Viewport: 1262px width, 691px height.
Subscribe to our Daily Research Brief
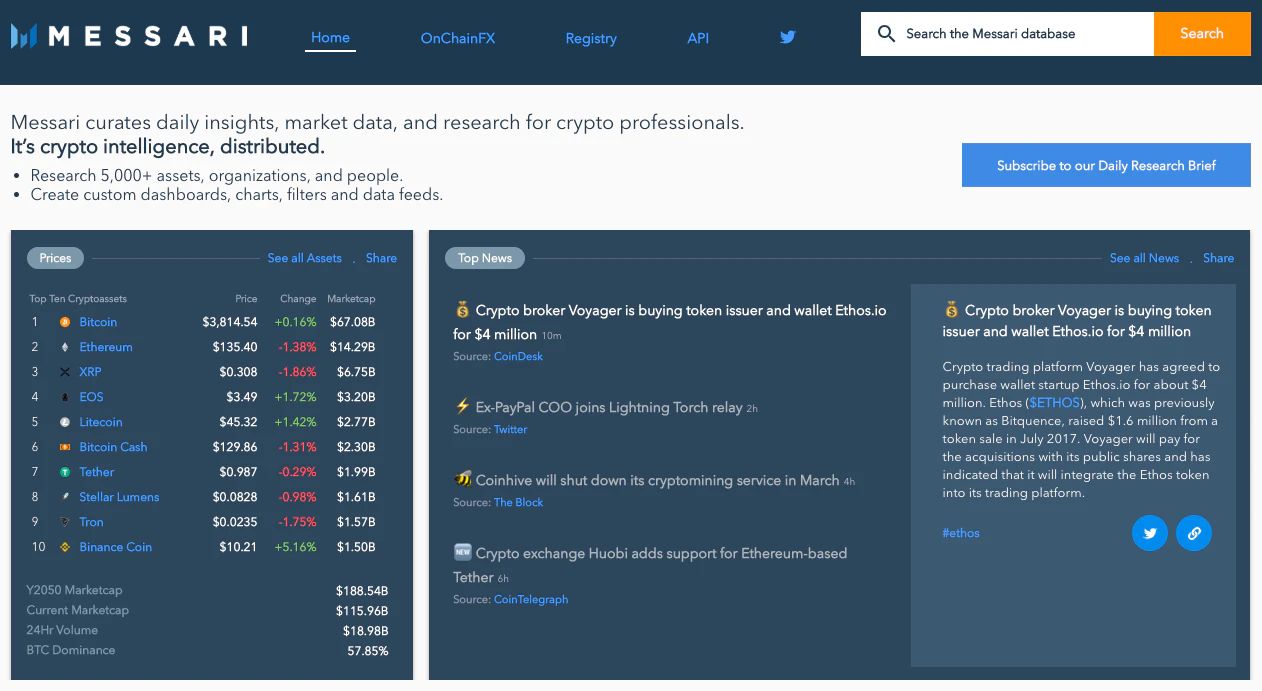1106,165
